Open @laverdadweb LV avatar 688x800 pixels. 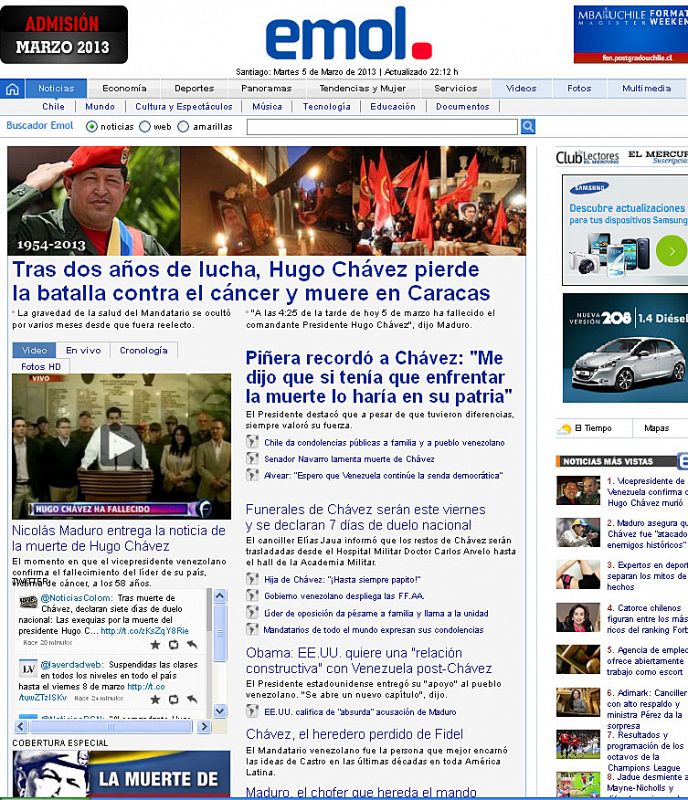click(x=28, y=668)
